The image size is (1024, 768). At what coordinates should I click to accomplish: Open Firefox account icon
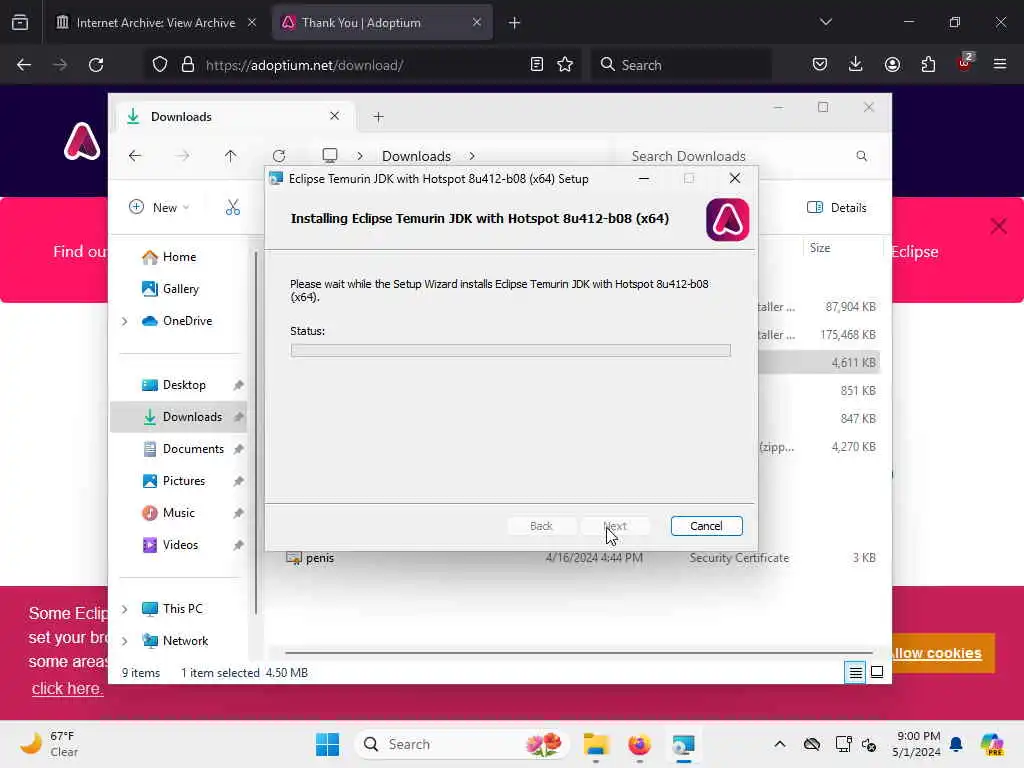click(x=892, y=65)
